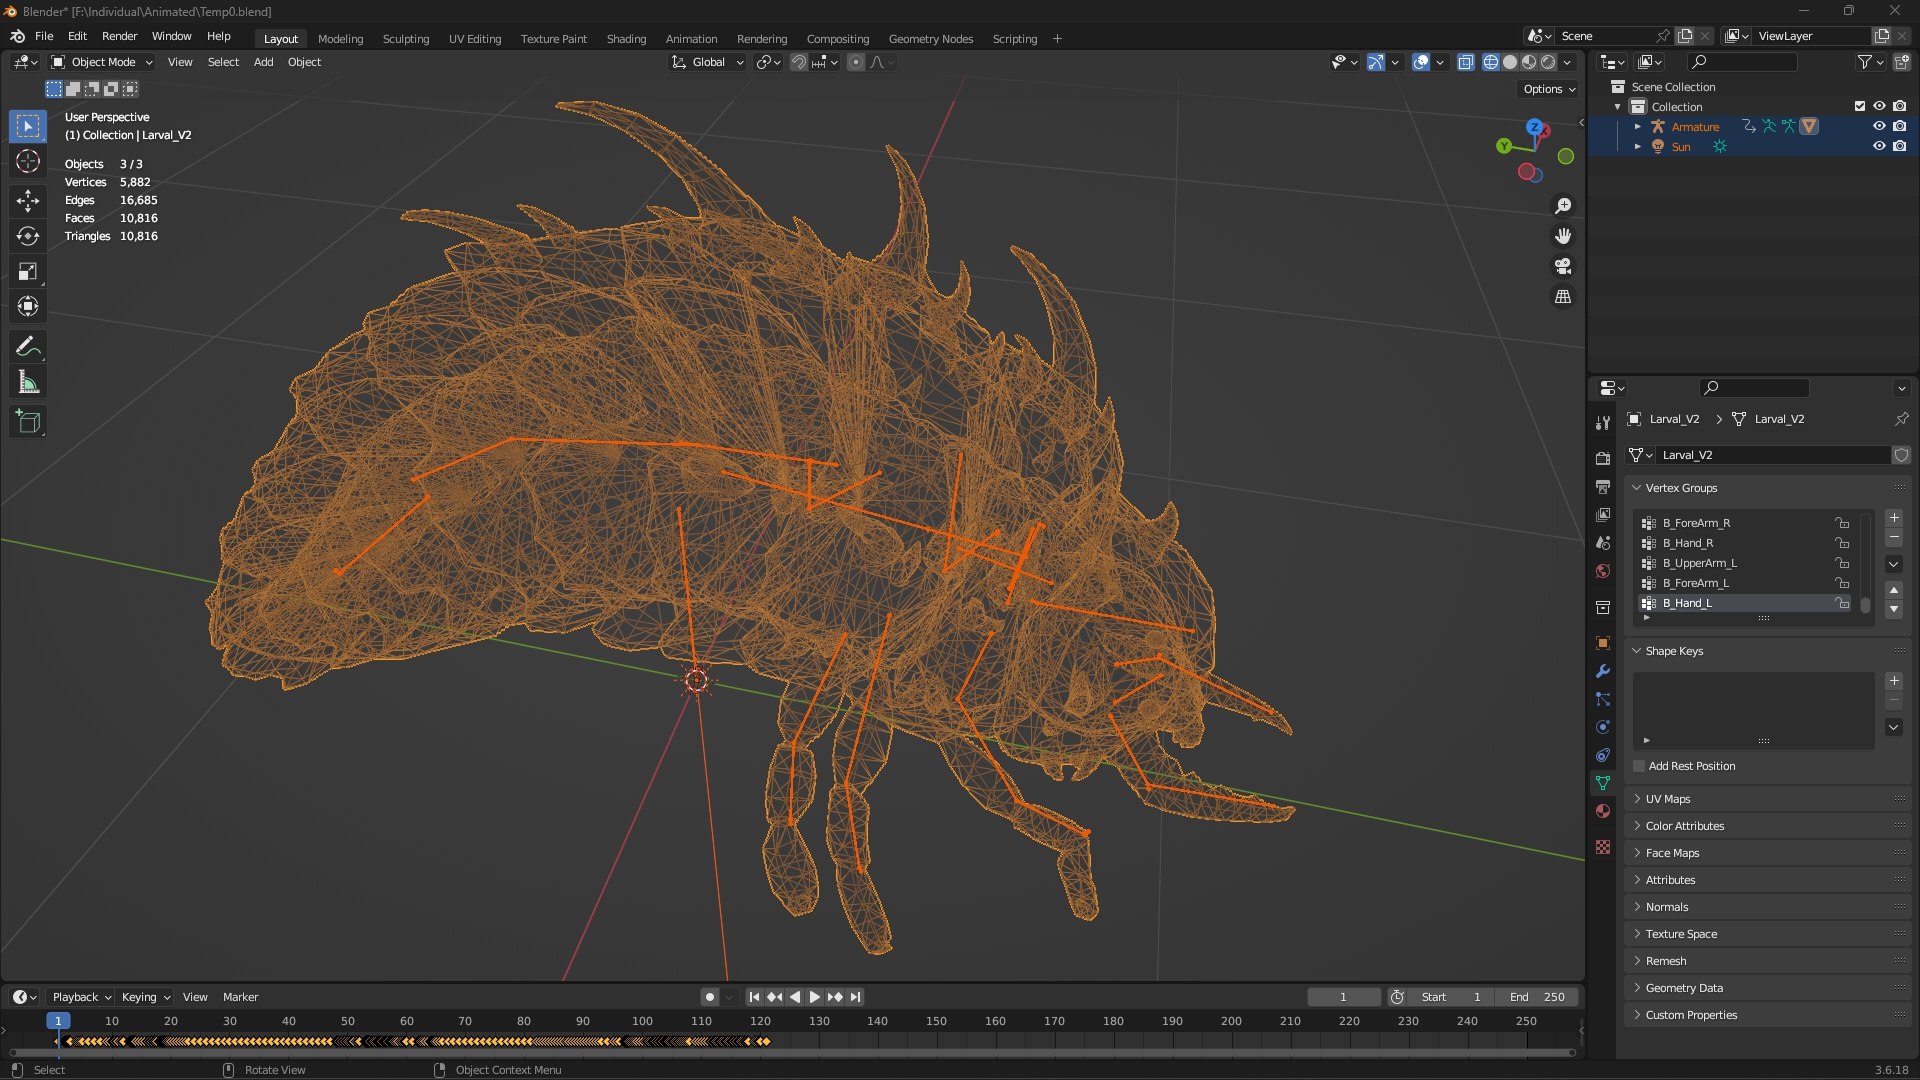Enable Add Rest Position checkbox
Screen dimensions: 1920x1080
(x=1639, y=766)
